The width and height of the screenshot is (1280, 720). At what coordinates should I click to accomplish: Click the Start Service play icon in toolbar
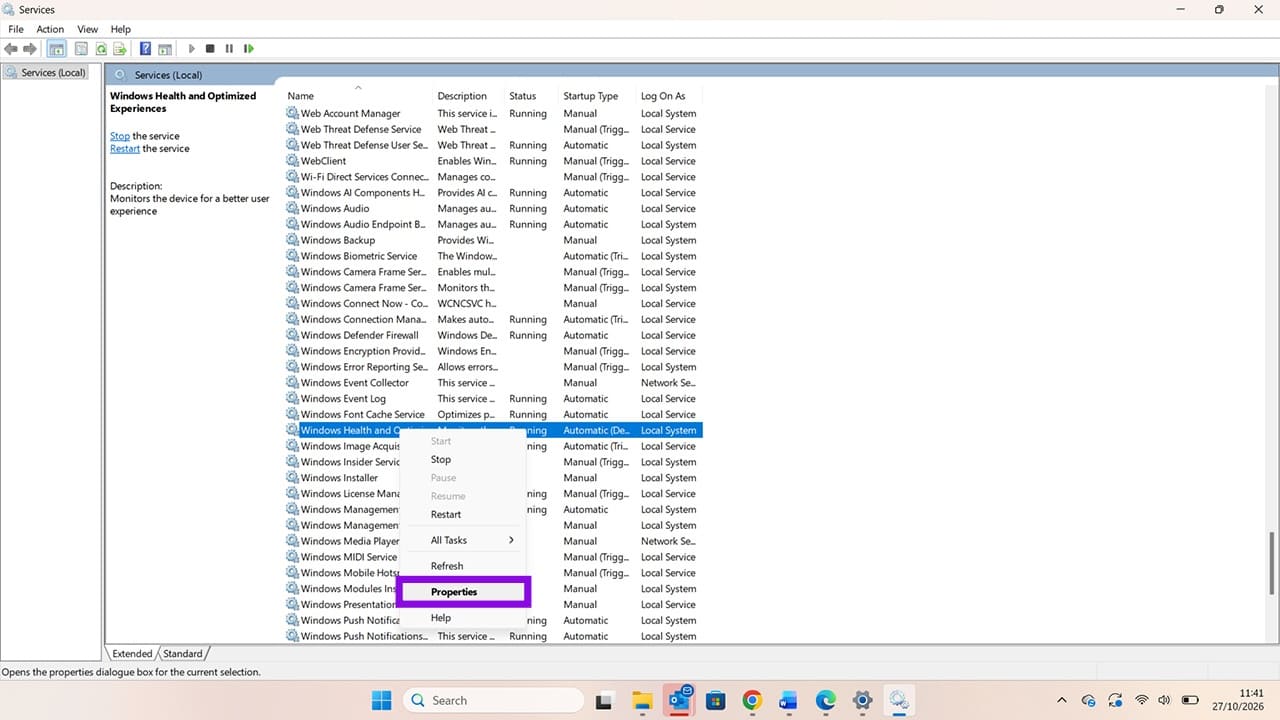pyautogui.click(x=192, y=48)
